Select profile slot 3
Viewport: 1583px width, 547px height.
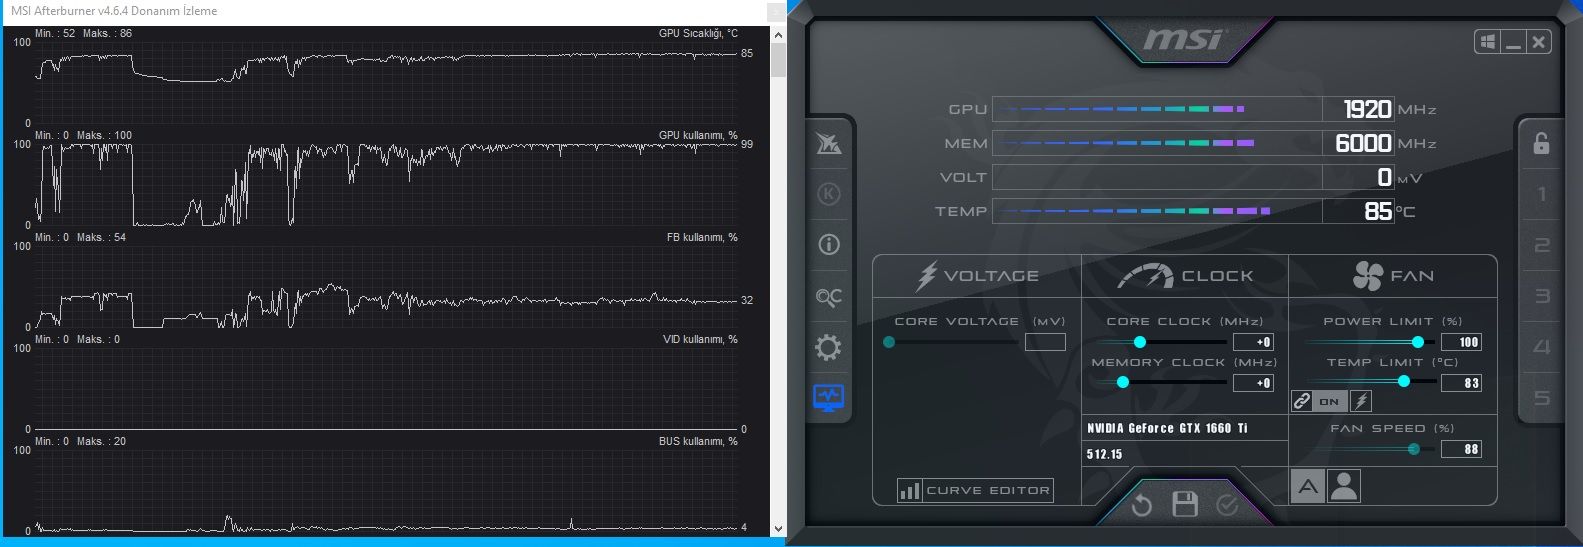tap(1541, 296)
